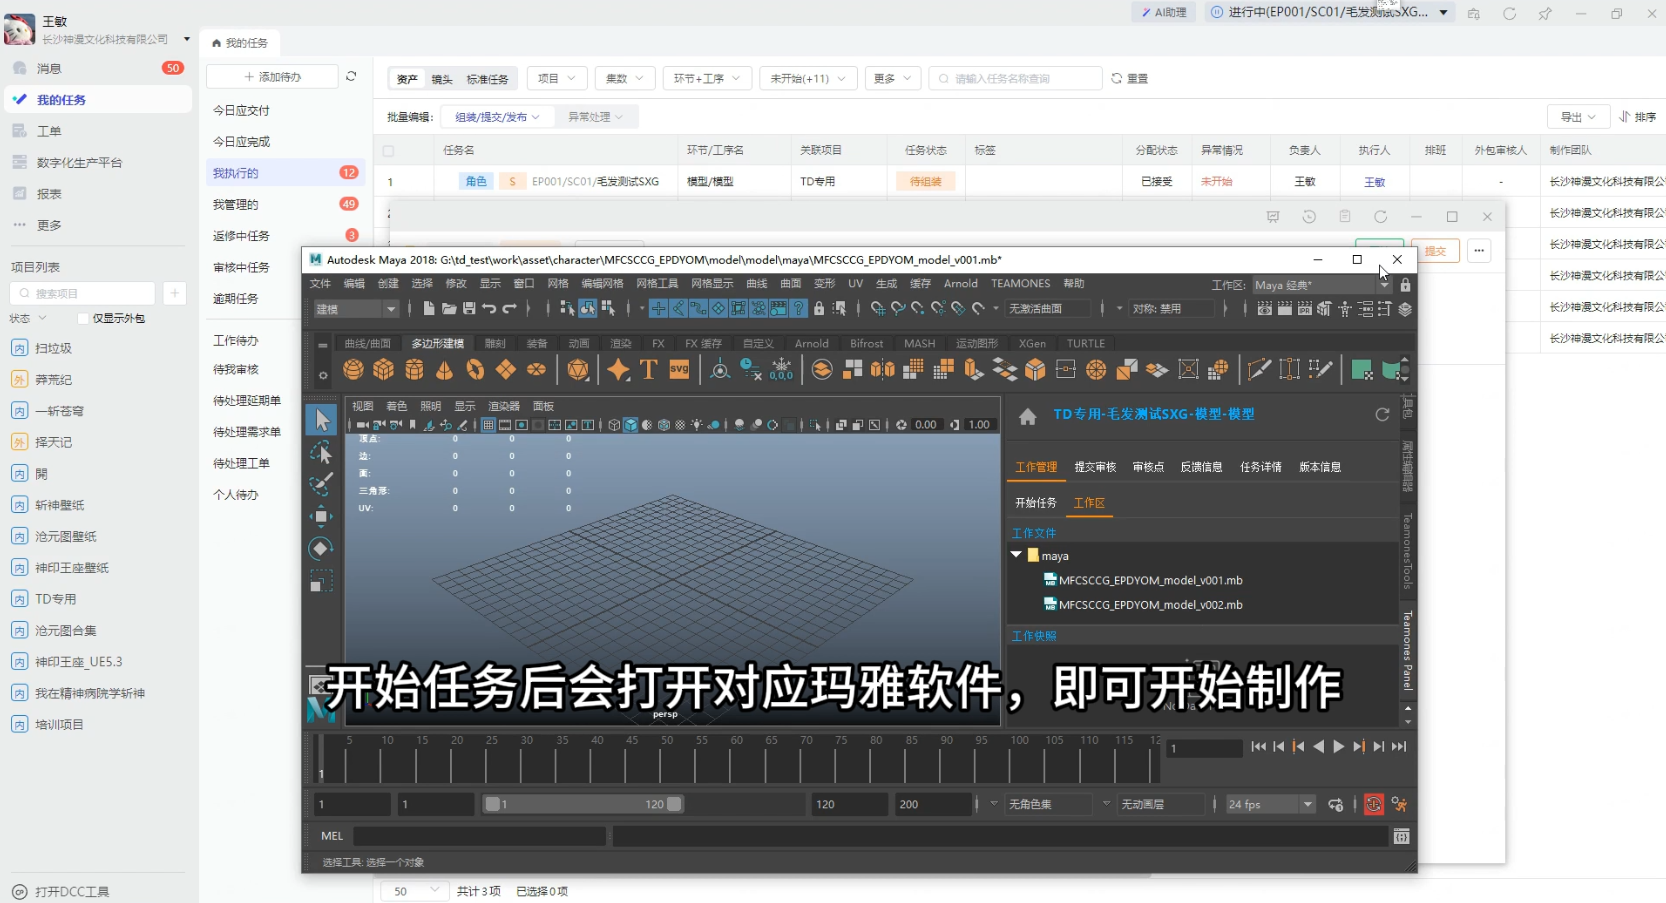Choose the Move tool in toolbox
The width and height of the screenshot is (1666, 903).
pyautogui.click(x=321, y=516)
